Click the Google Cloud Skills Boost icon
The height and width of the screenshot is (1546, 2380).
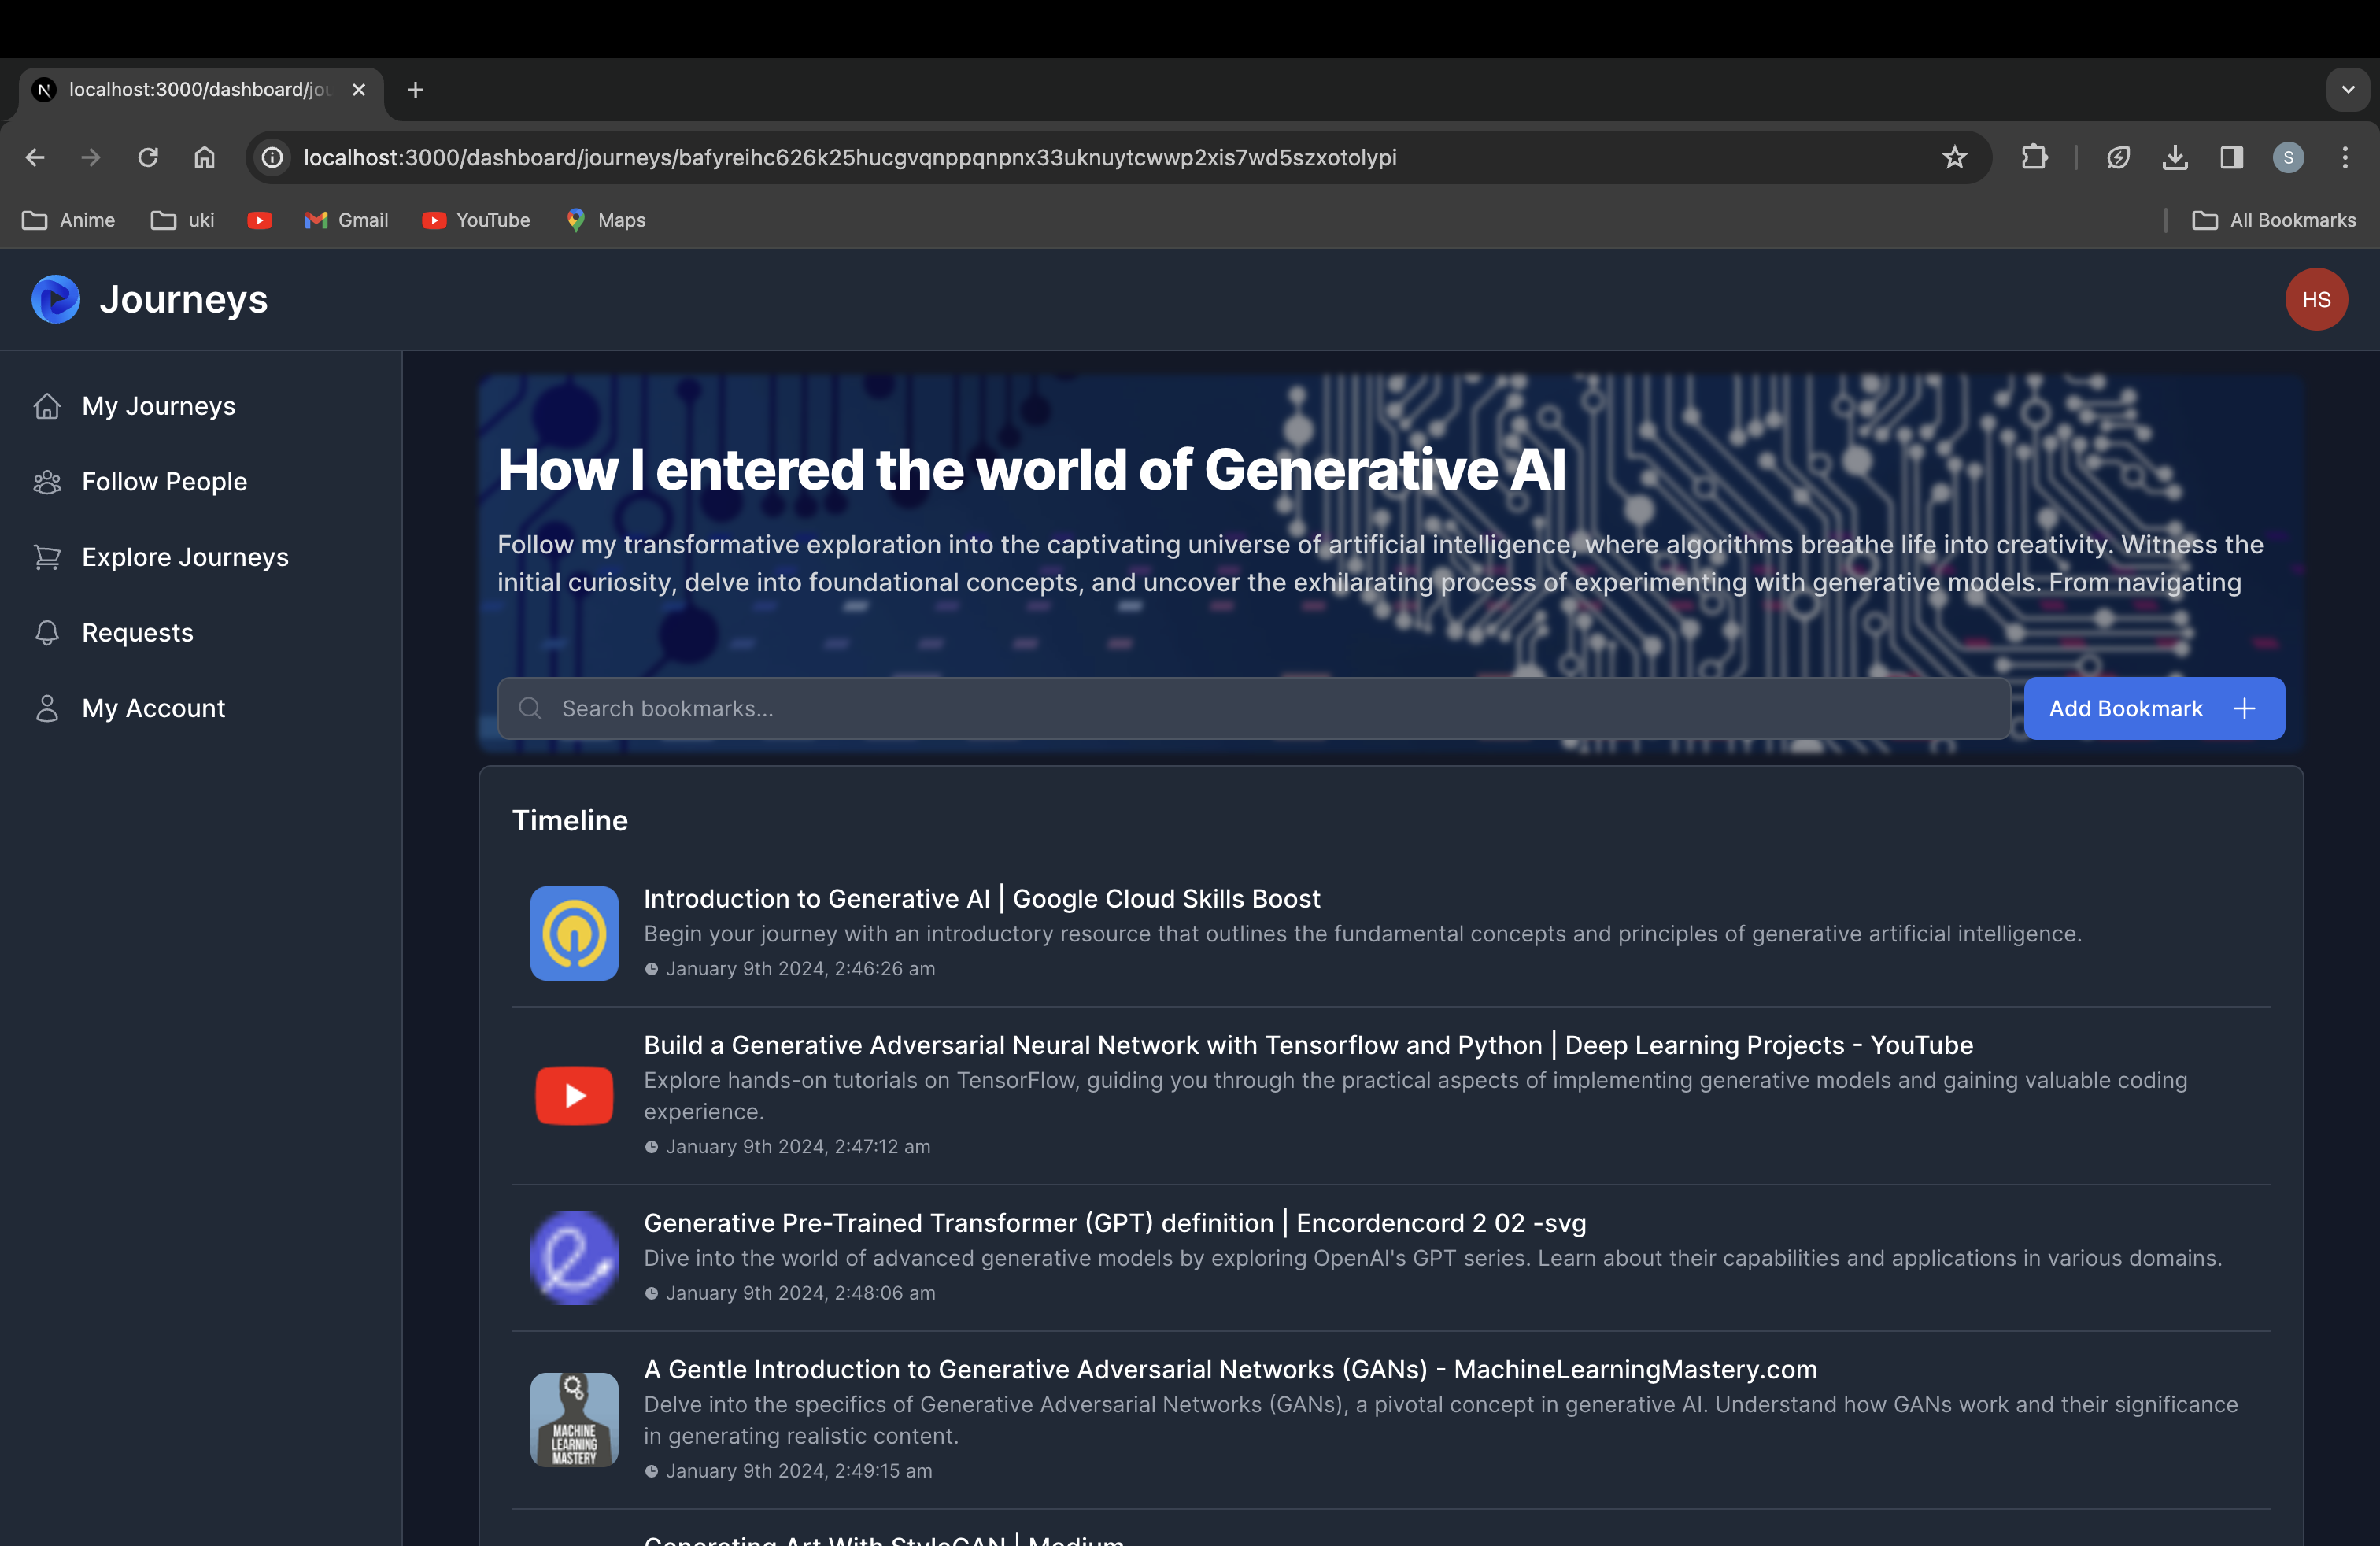click(574, 933)
